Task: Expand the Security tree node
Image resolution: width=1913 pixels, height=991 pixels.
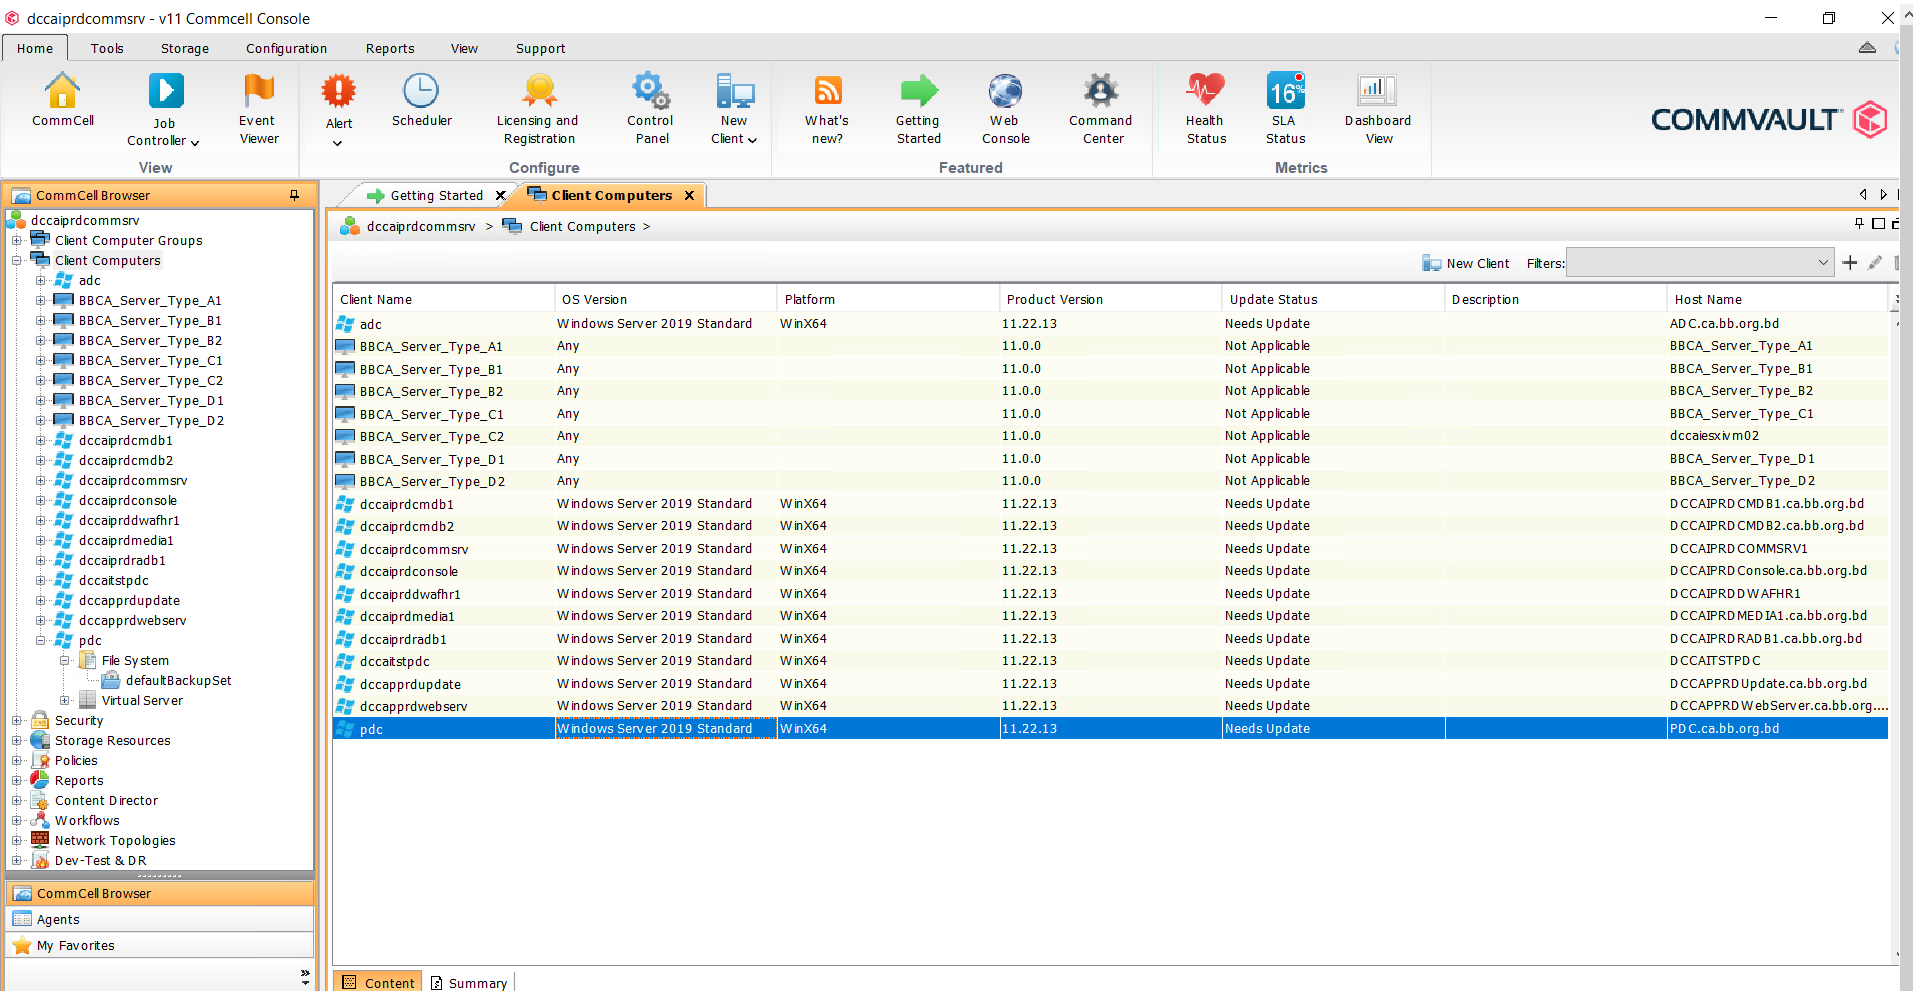Action: point(17,720)
